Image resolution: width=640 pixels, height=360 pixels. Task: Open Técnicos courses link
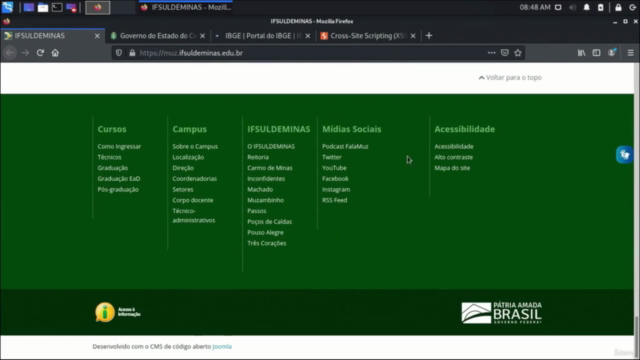click(x=109, y=157)
